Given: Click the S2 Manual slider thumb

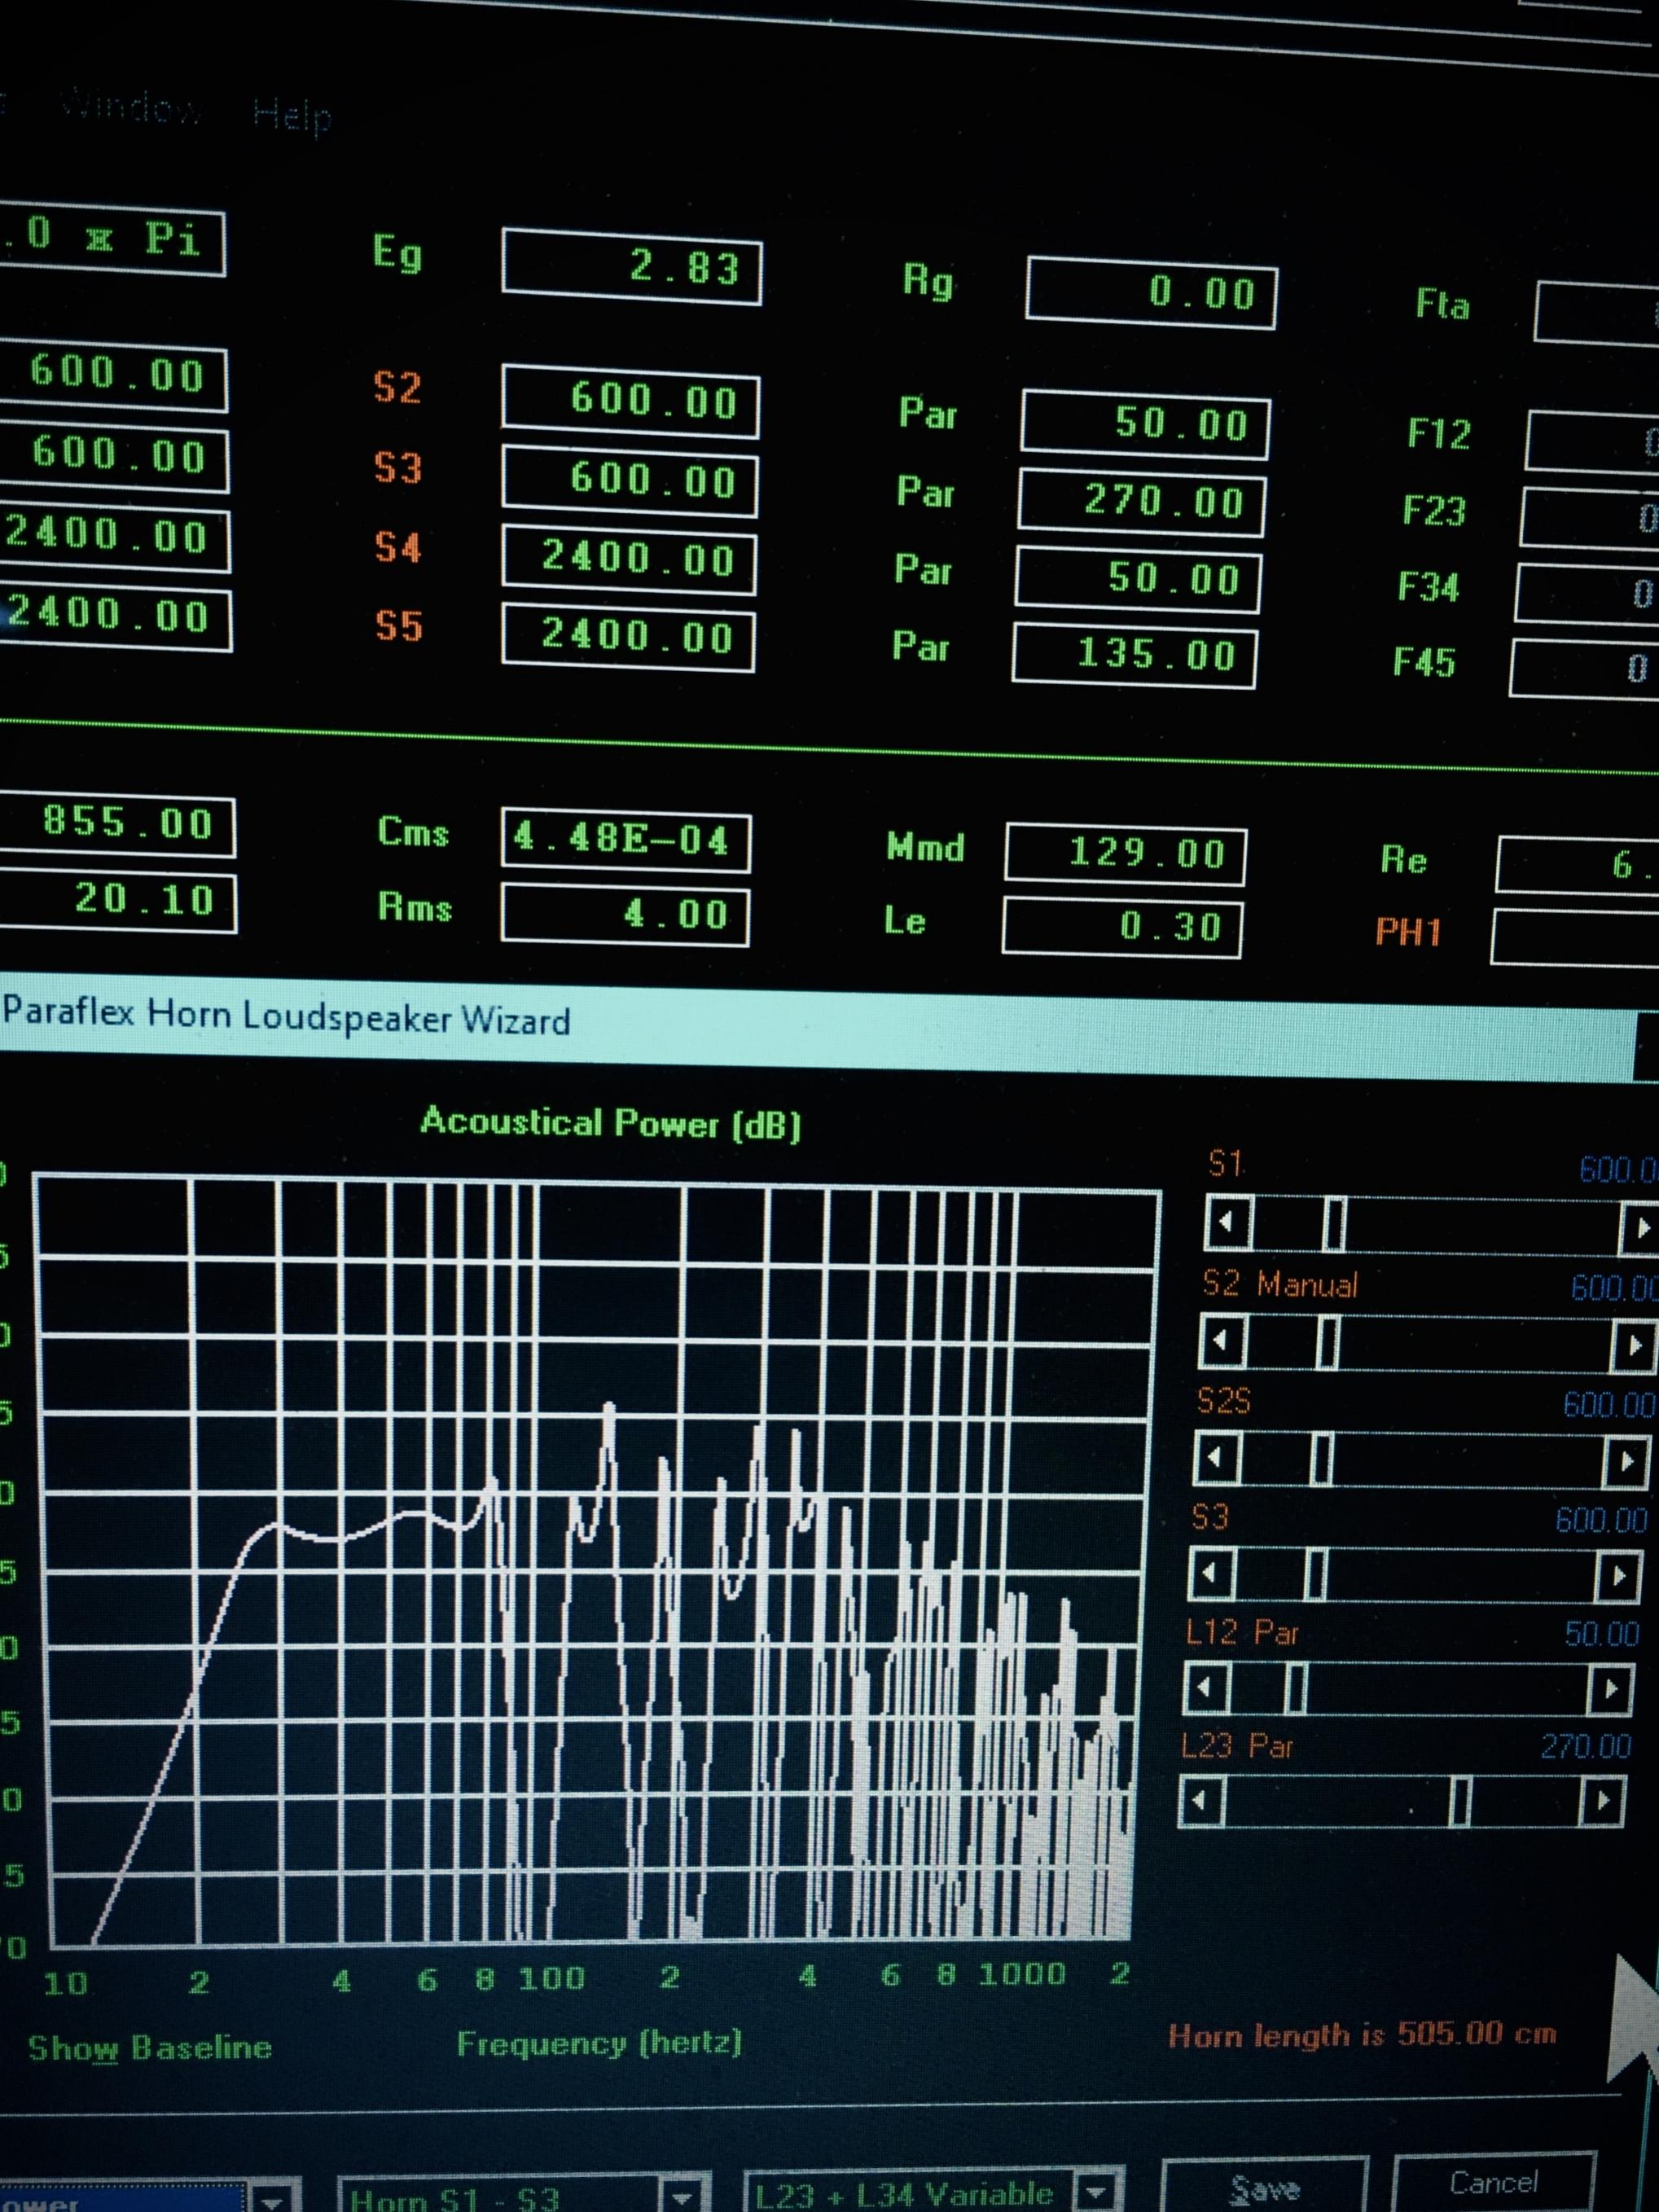Looking at the screenshot, I should click(x=1327, y=1342).
